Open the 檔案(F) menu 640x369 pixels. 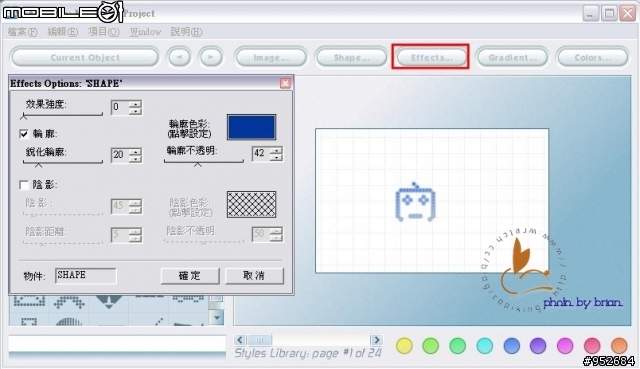click(x=22, y=32)
